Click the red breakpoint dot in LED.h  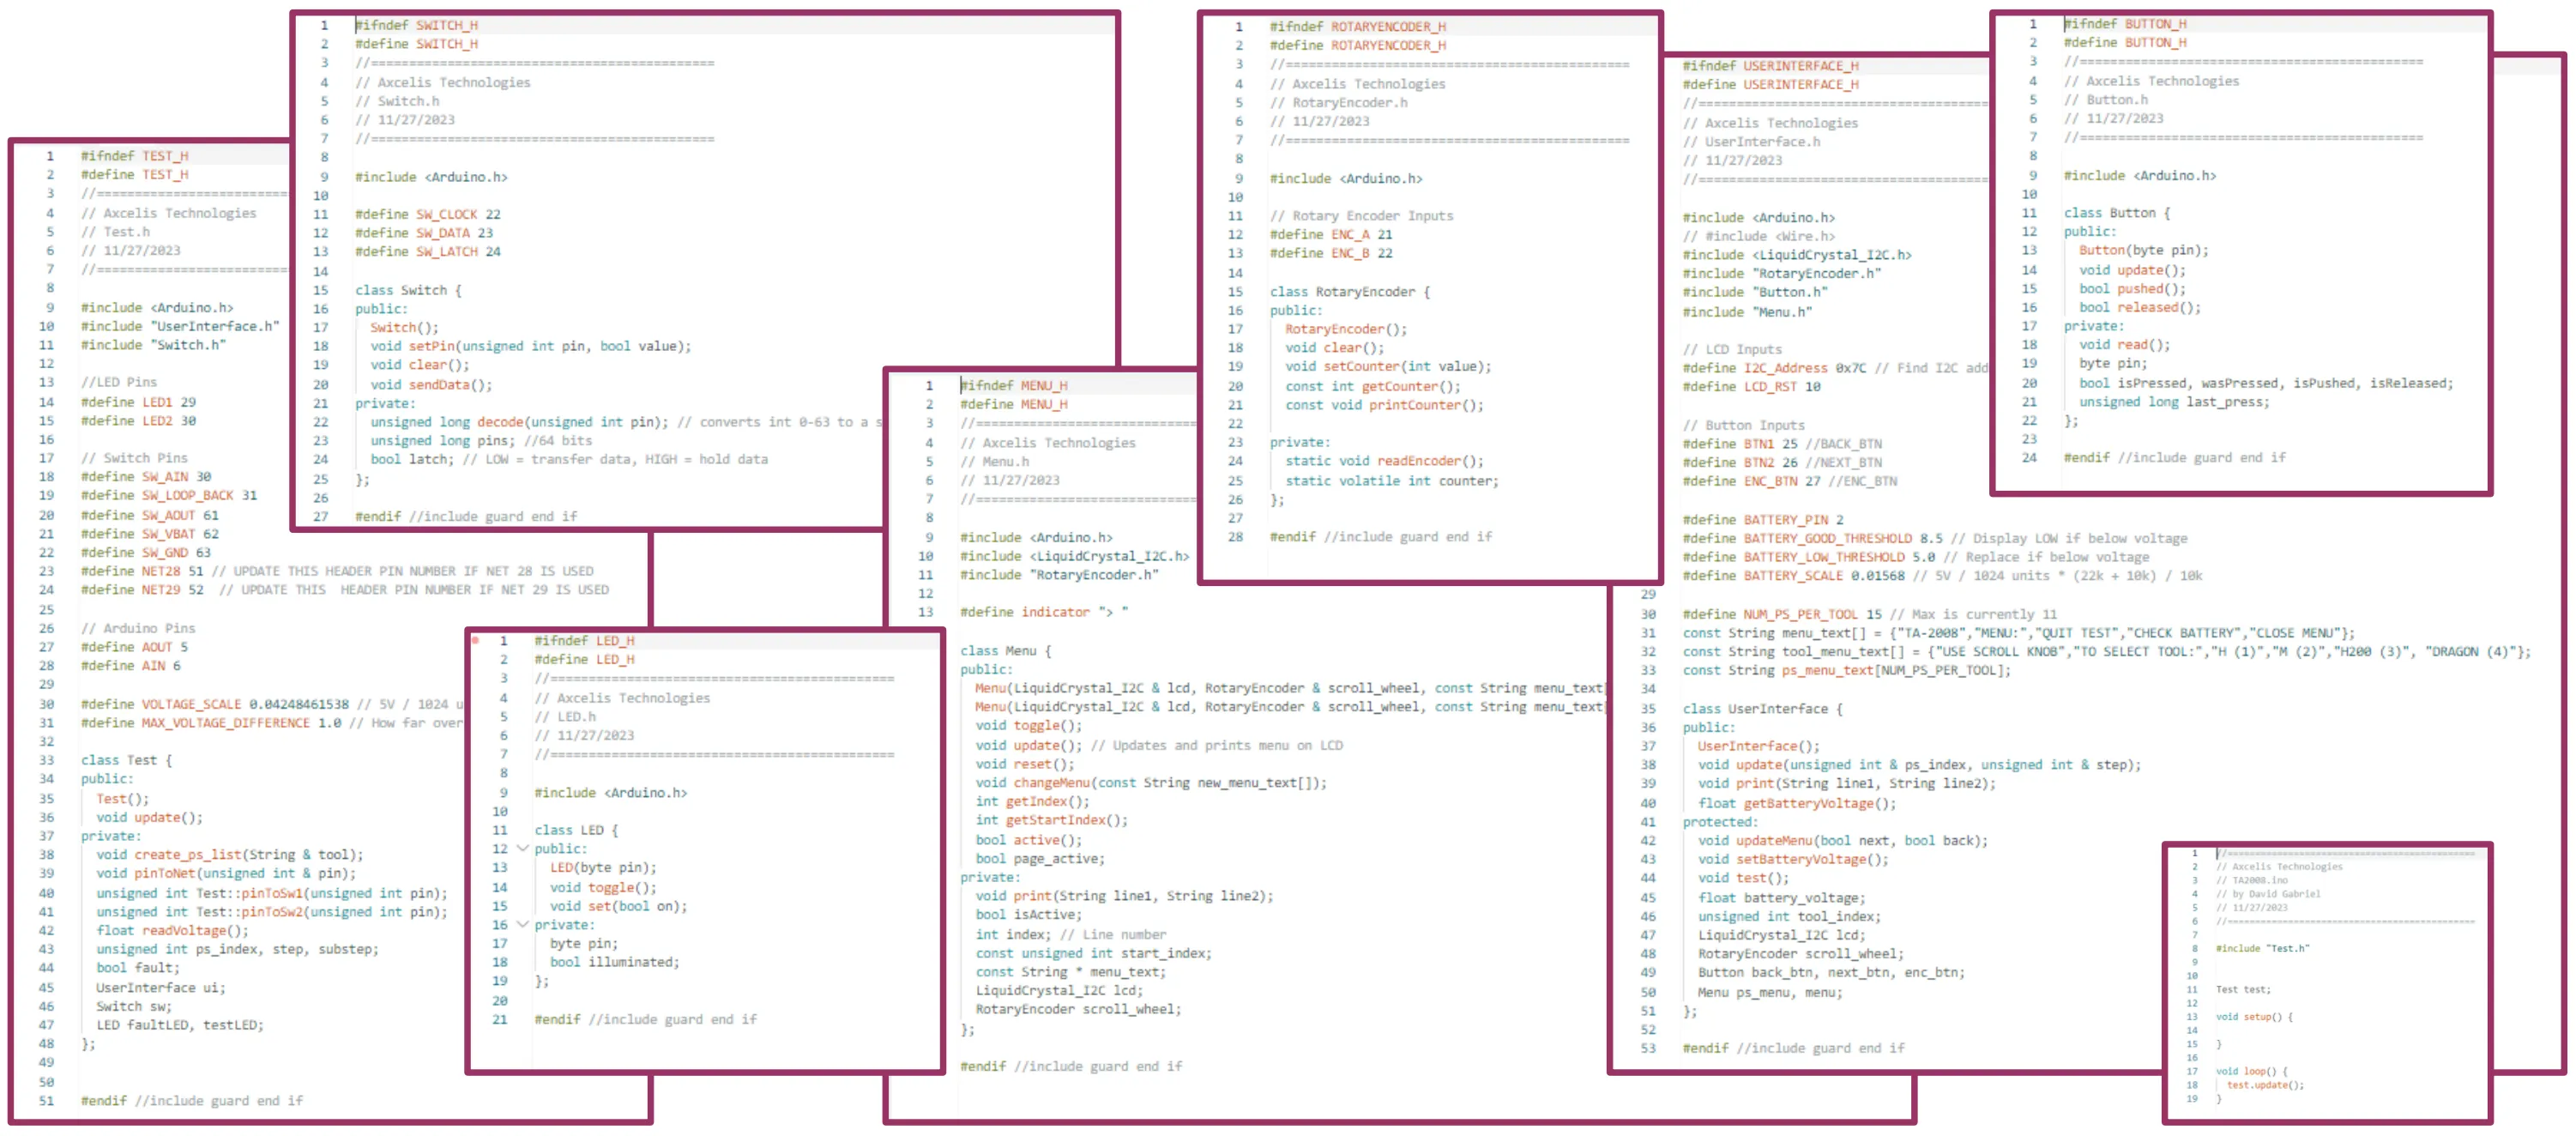(x=476, y=640)
